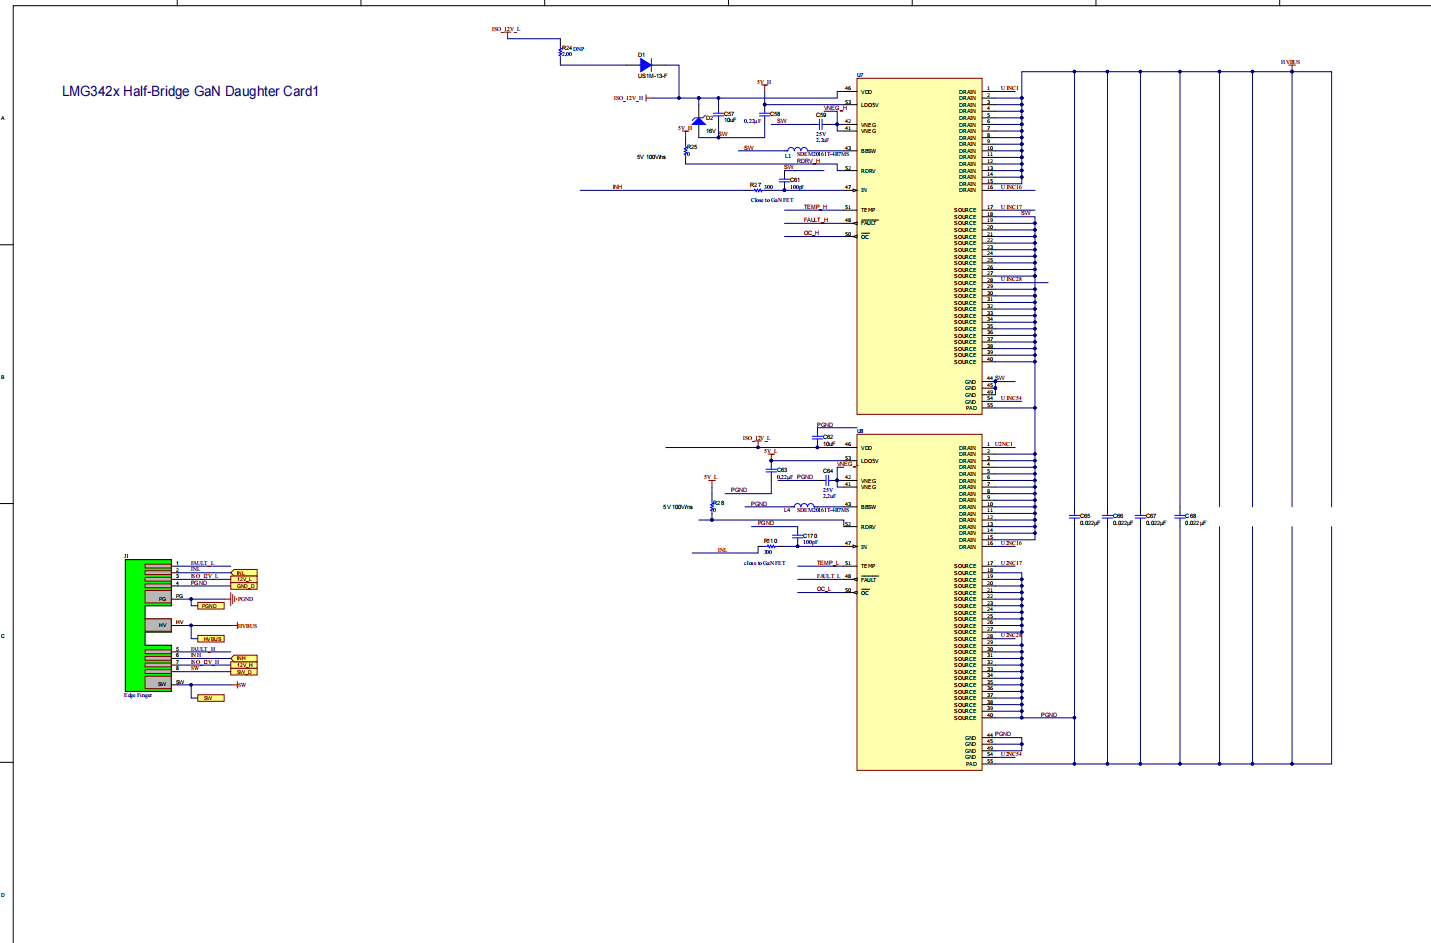Select bus capacitor C67

[1141, 517]
